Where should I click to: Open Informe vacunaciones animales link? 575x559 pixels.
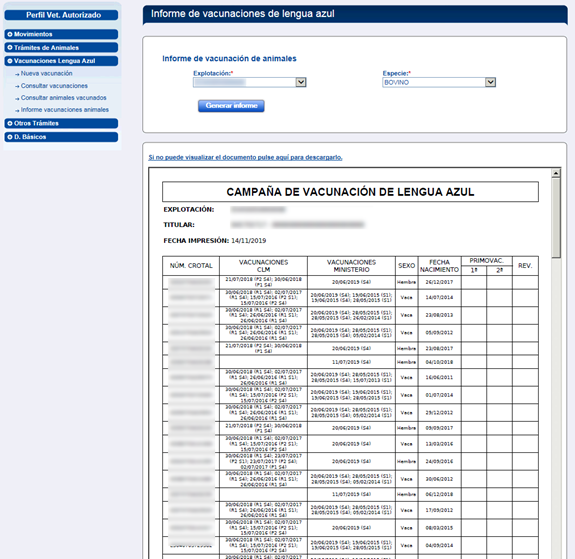(65, 110)
